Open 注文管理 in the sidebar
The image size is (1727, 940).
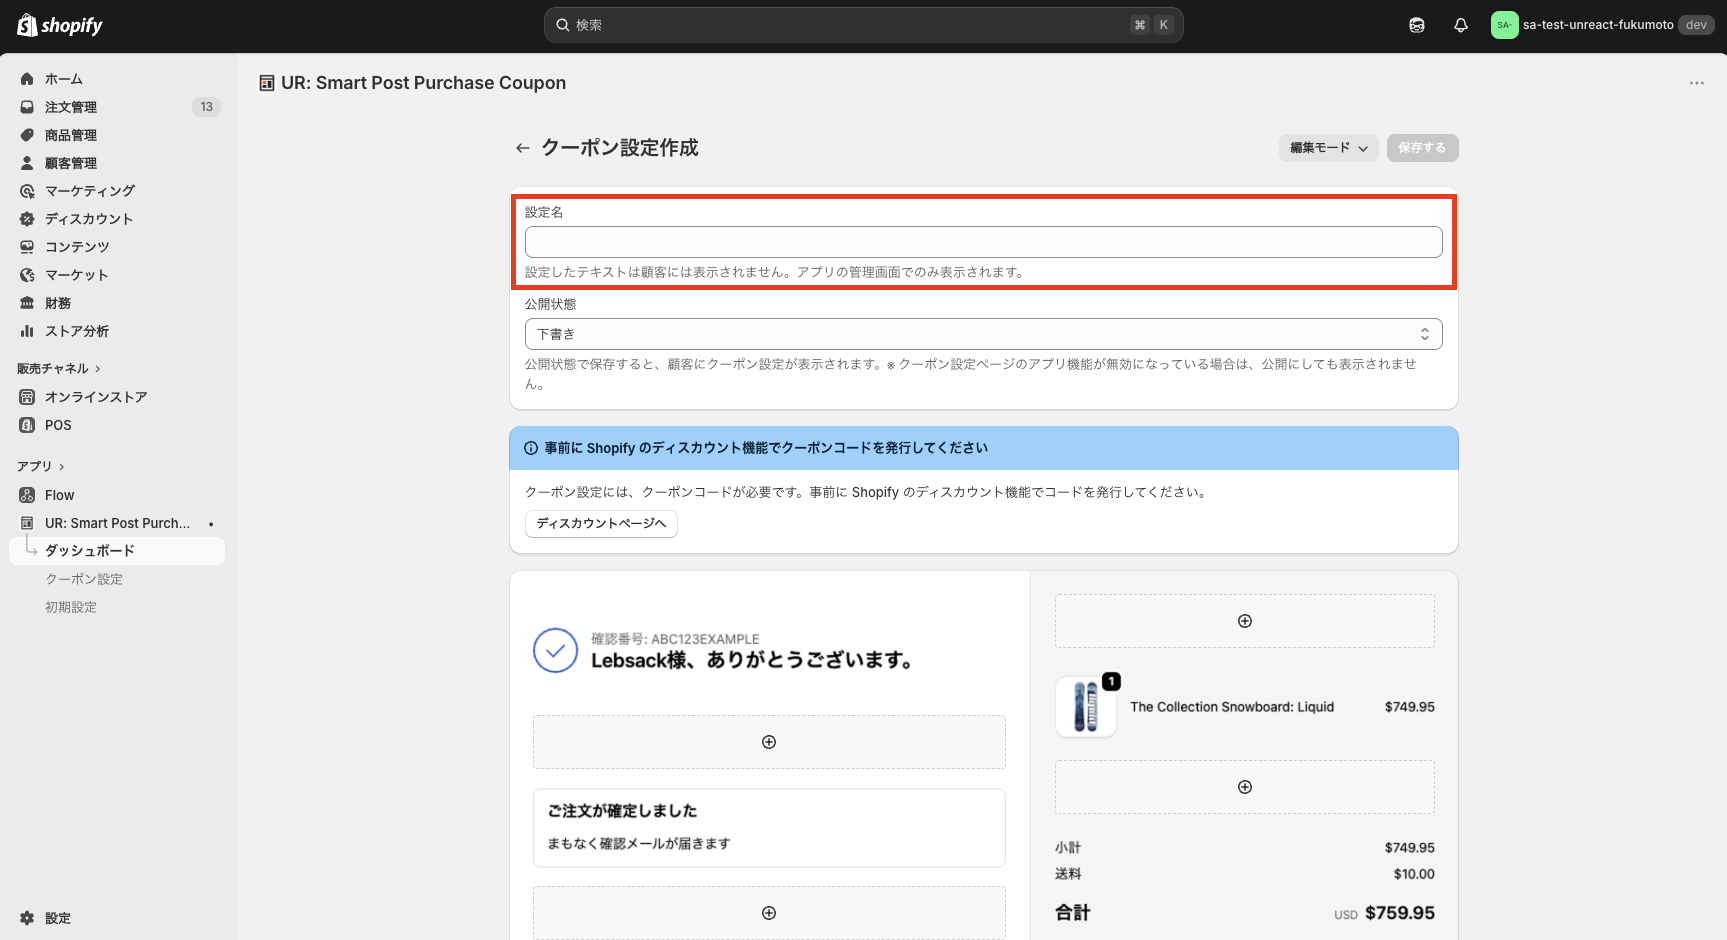pyautogui.click(x=71, y=107)
